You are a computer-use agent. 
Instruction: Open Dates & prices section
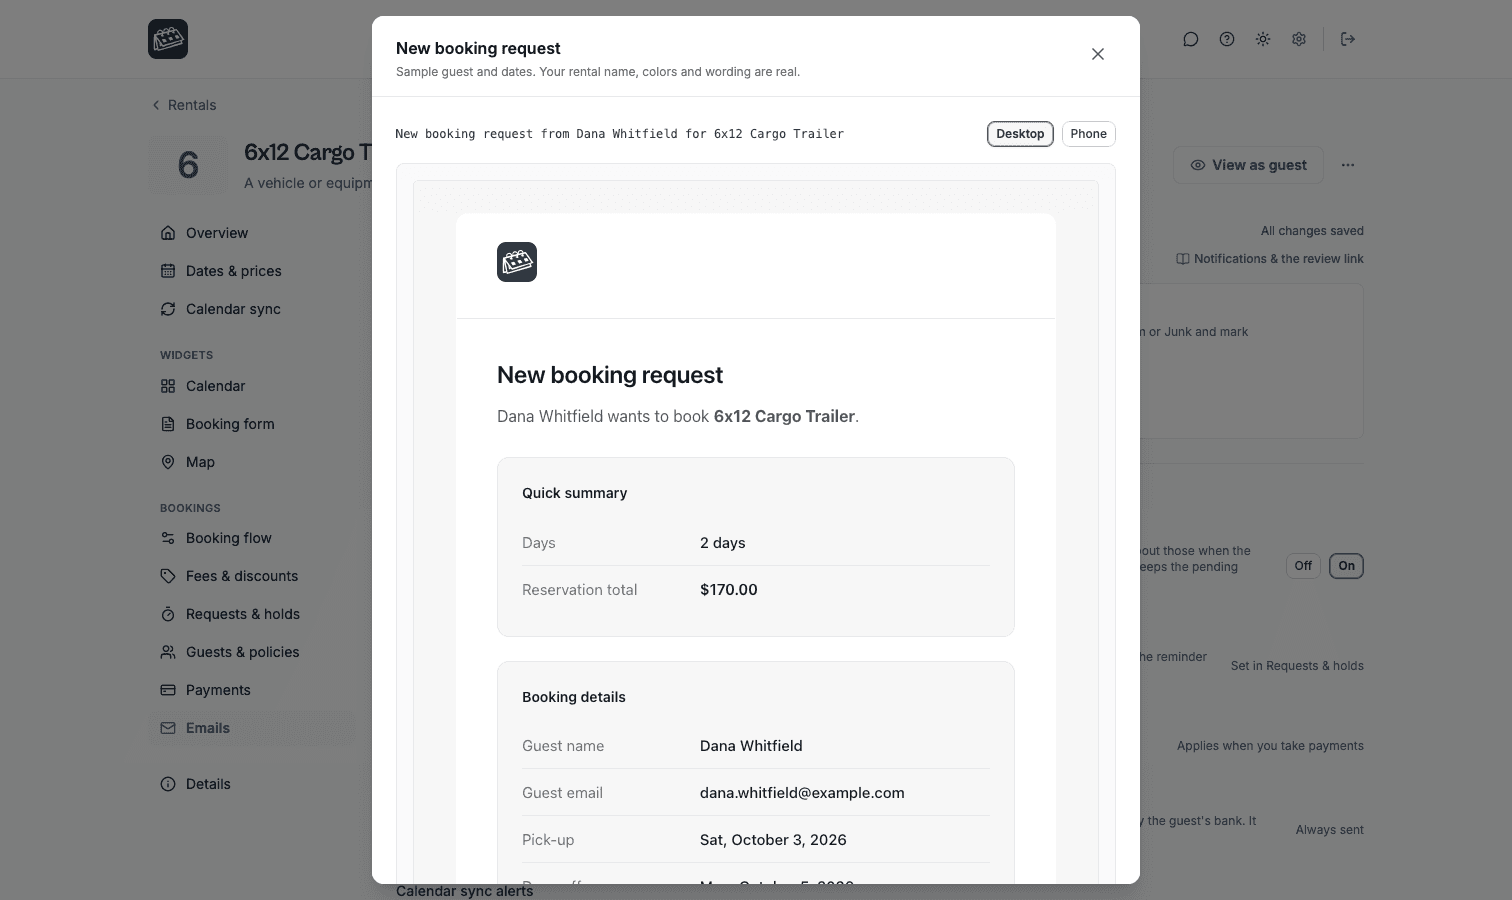click(252, 271)
